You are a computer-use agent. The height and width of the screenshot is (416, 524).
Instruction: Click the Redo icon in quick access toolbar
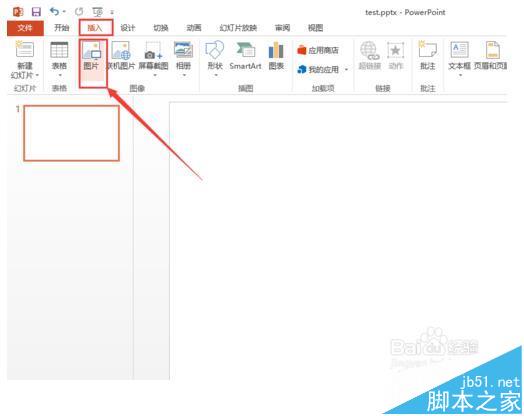tap(79, 12)
